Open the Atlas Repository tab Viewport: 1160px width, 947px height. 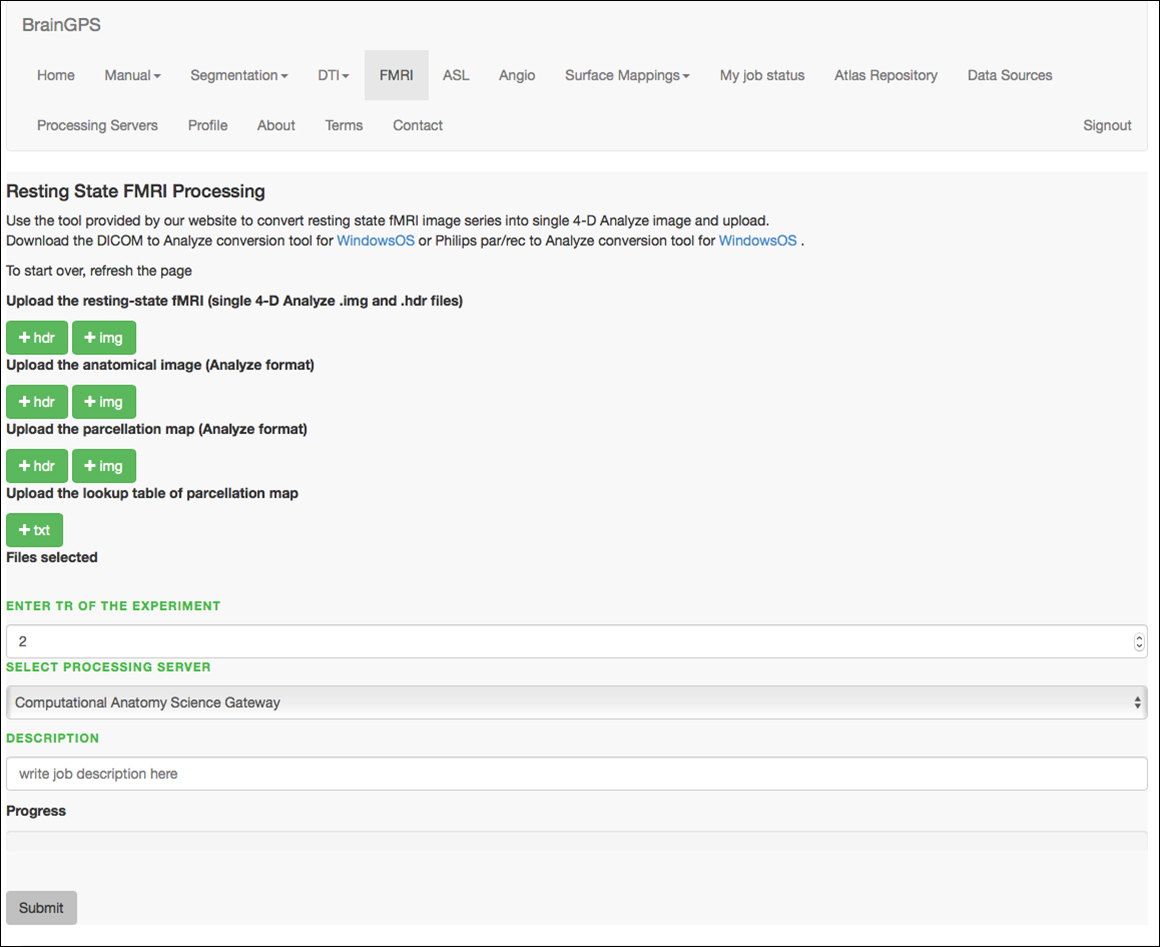click(x=886, y=75)
